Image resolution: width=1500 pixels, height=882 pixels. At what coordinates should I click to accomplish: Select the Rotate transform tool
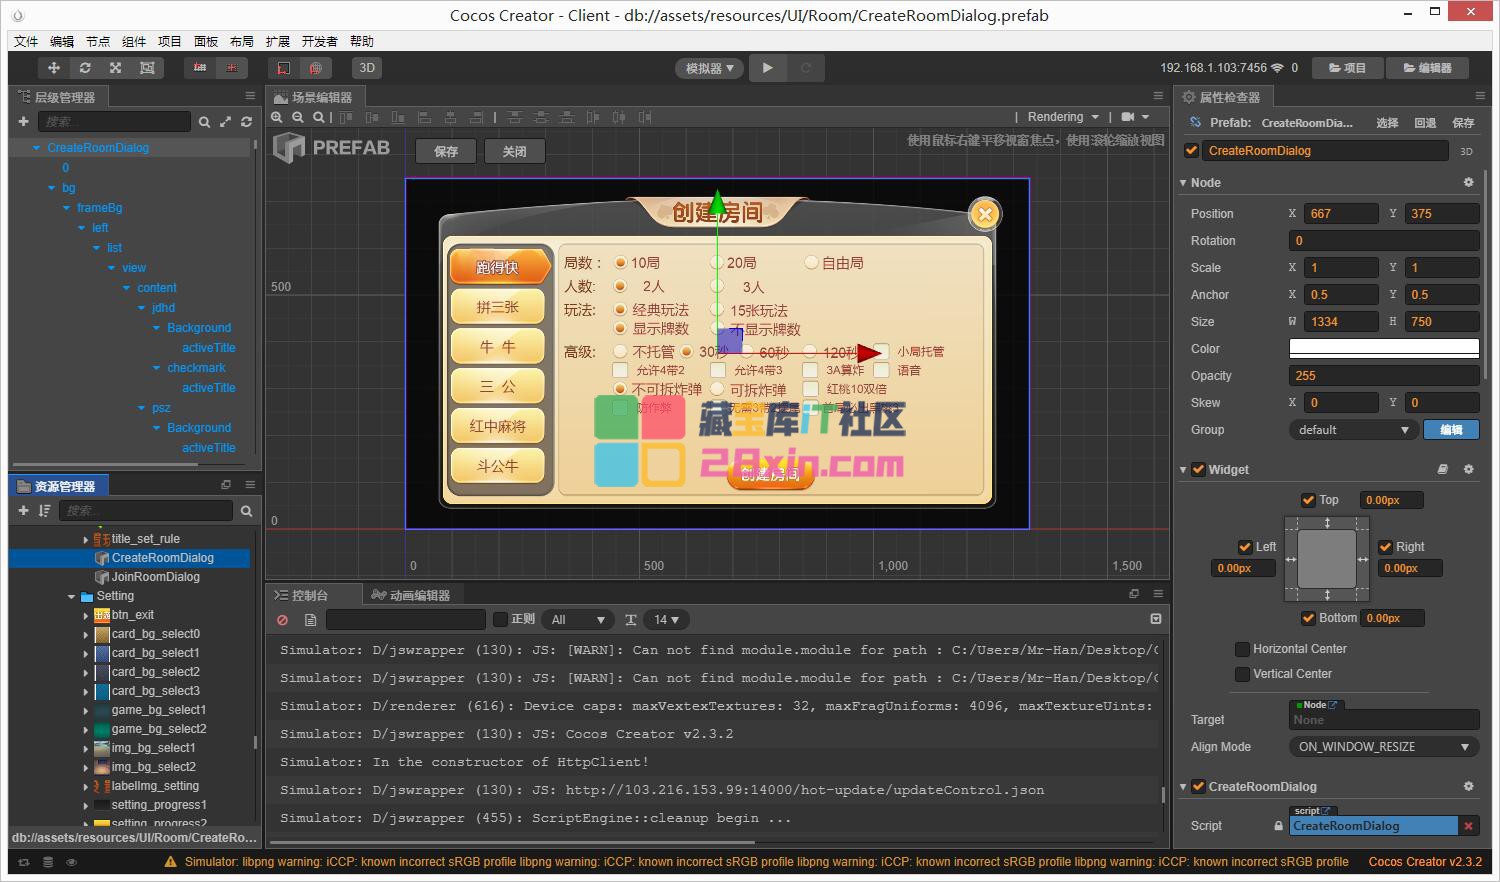pyautogui.click(x=85, y=68)
